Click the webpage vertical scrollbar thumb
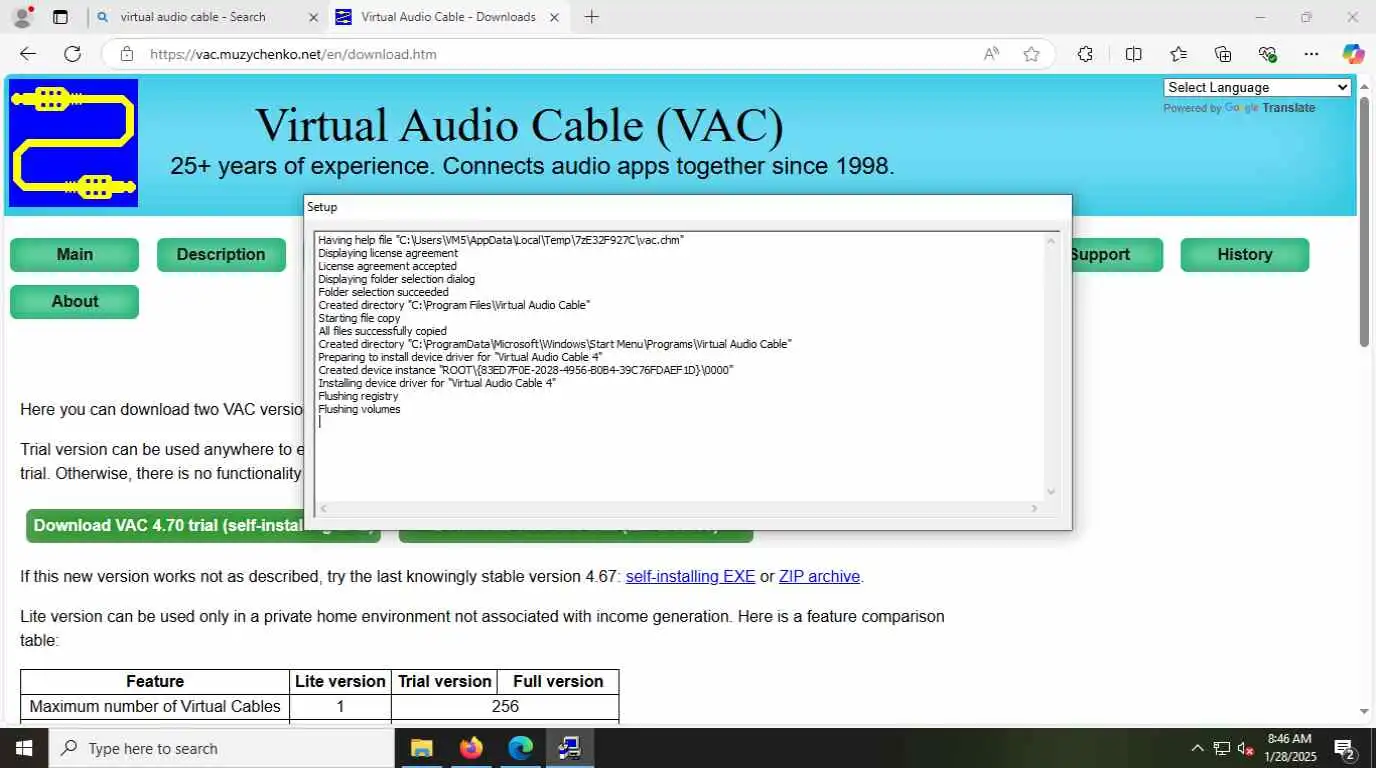1376x768 pixels. pyautogui.click(x=1364, y=221)
